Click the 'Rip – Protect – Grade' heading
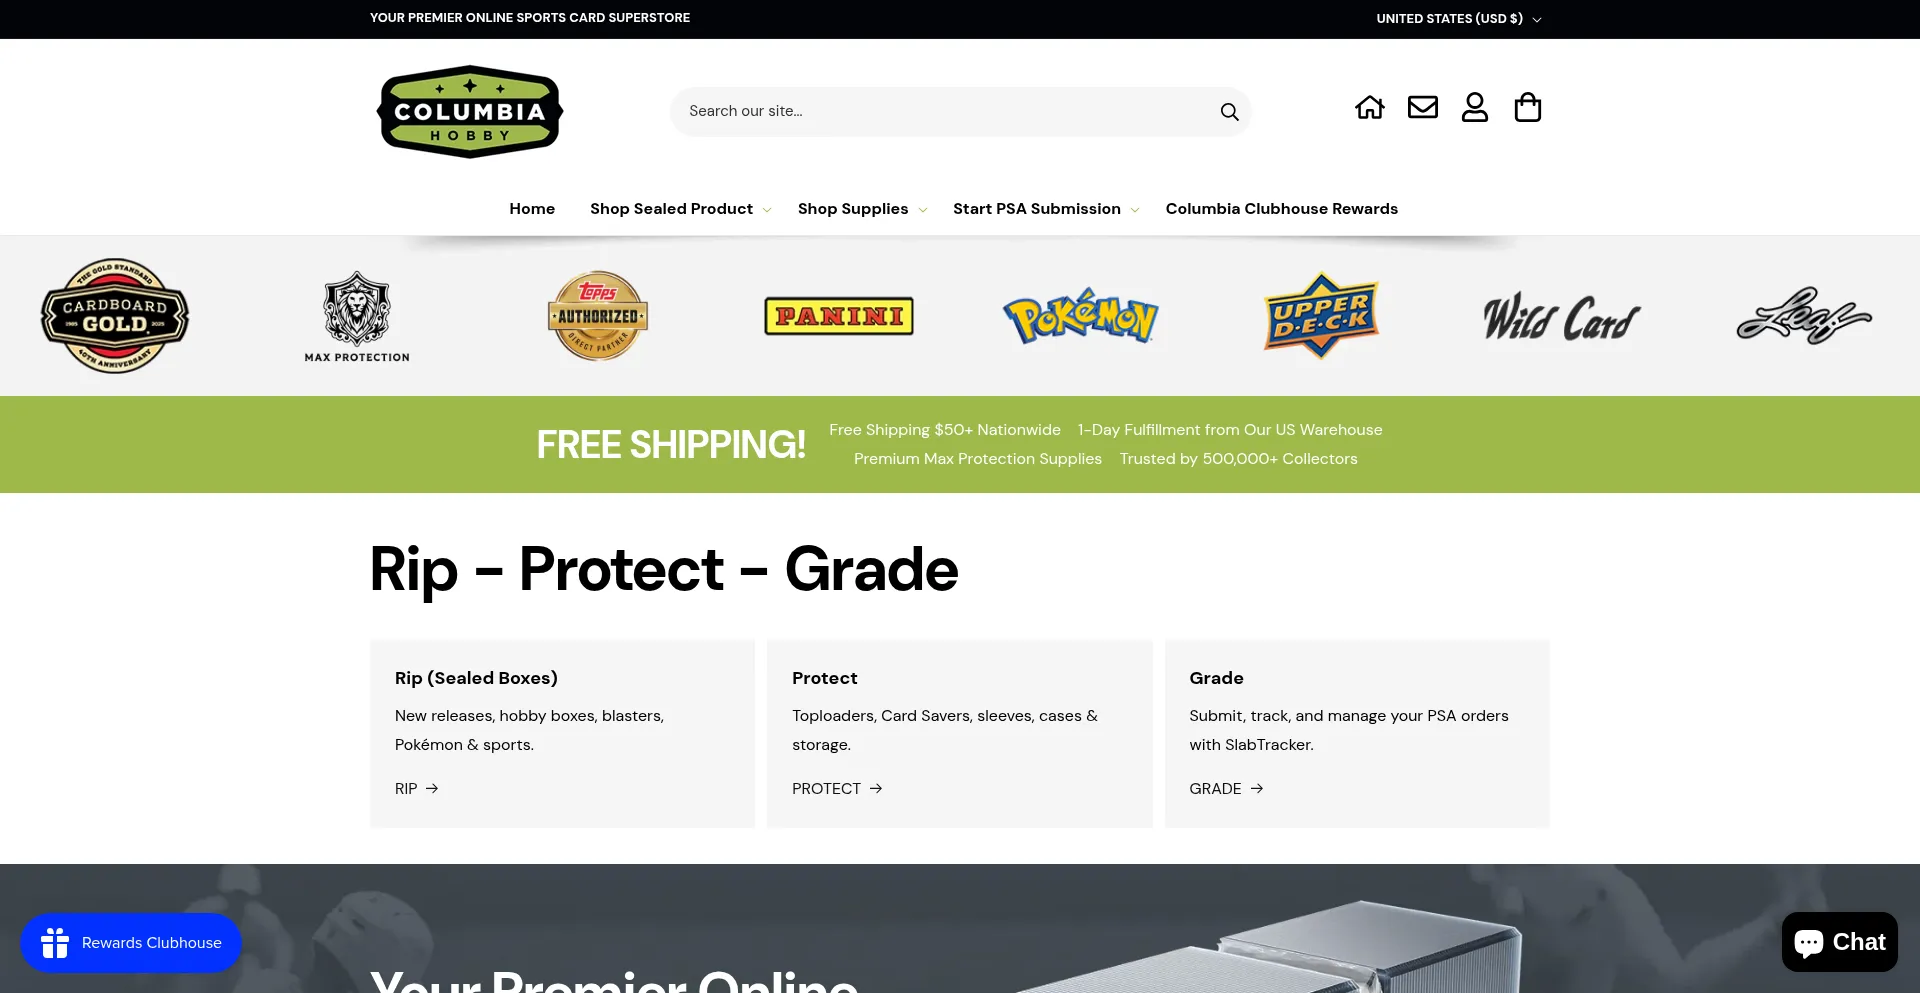This screenshot has height=993, width=1920. pos(664,570)
